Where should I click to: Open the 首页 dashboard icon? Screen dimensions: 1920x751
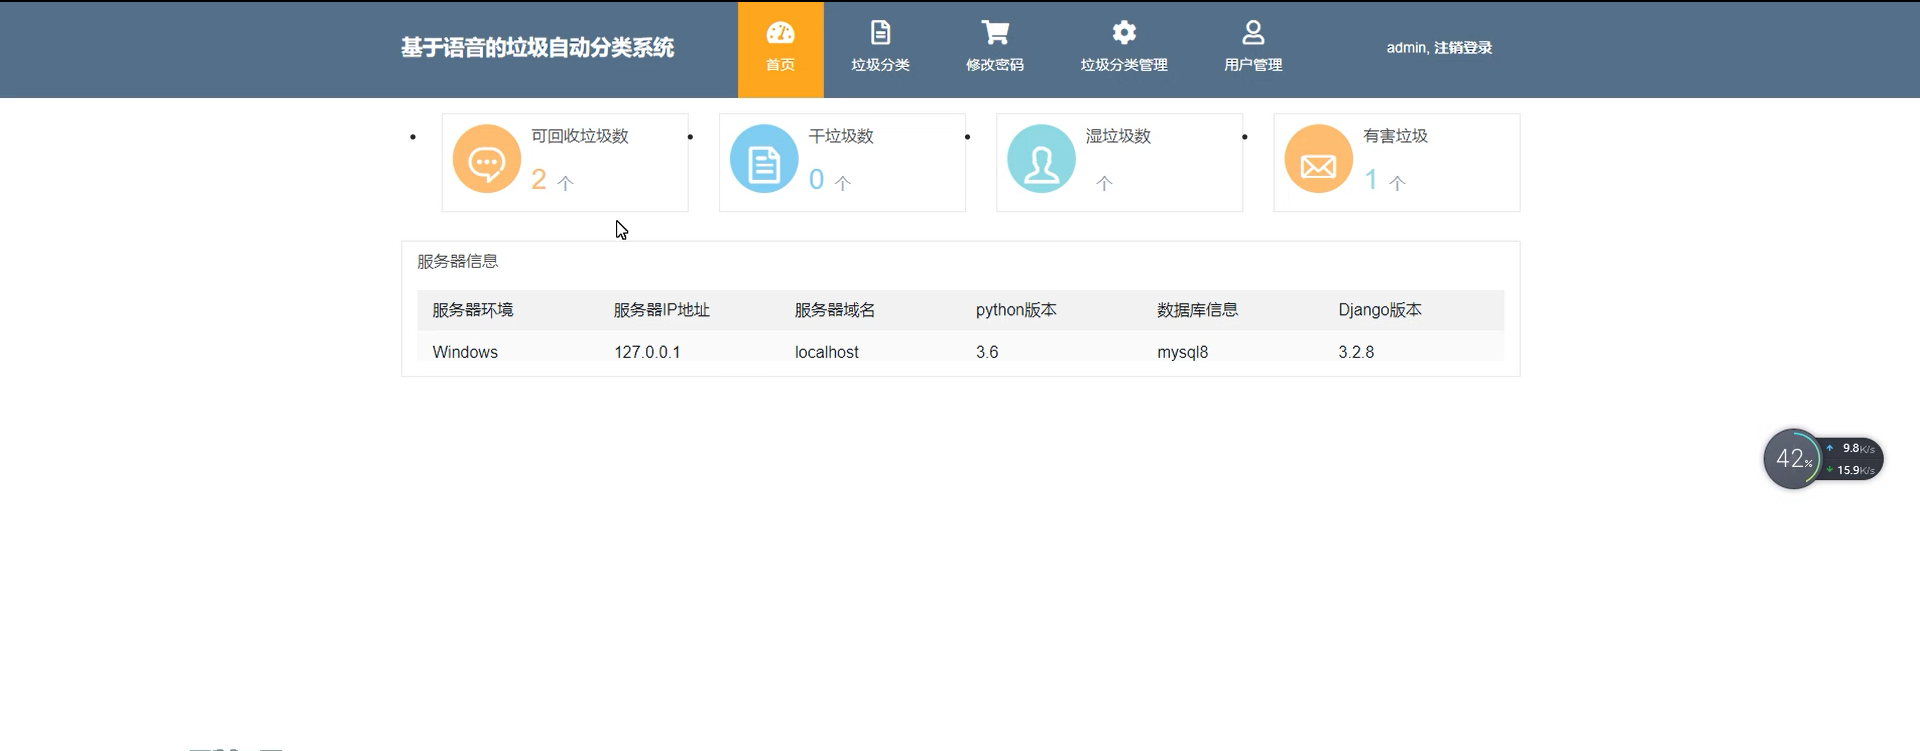tap(780, 33)
